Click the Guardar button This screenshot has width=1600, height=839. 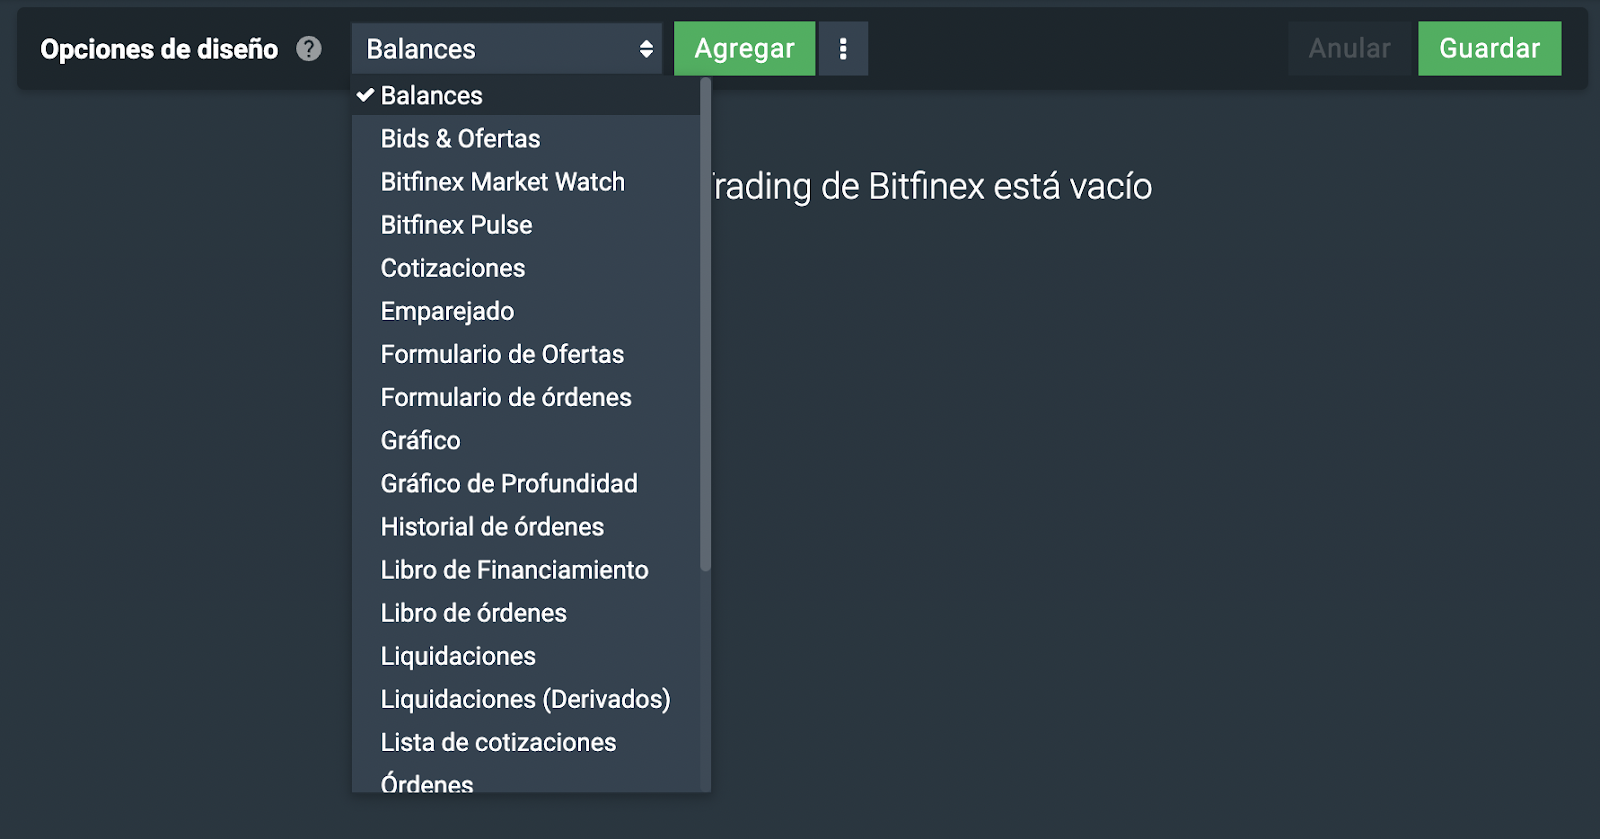pyautogui.click(x=1489, y=48)
